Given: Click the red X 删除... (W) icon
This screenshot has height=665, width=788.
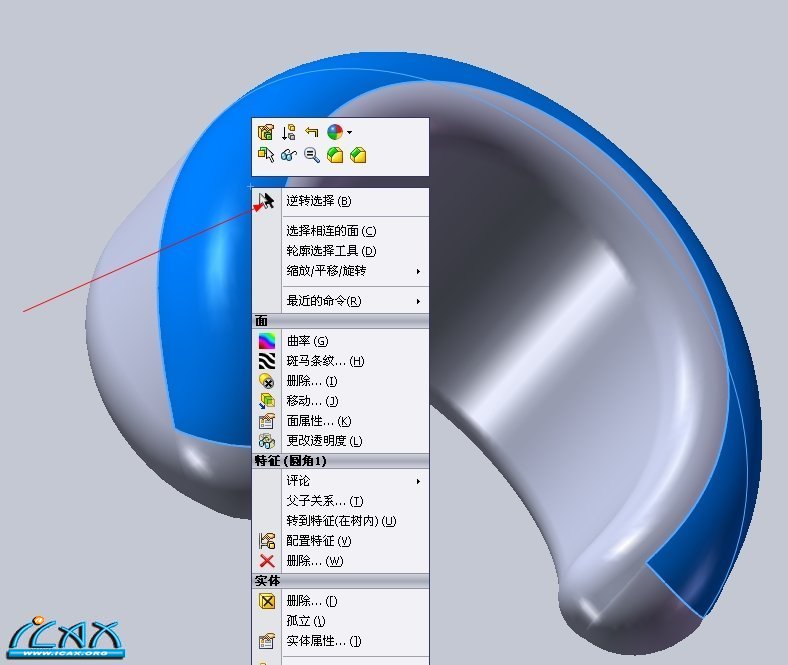Looking at the screenshot, I should coord(267,561).
